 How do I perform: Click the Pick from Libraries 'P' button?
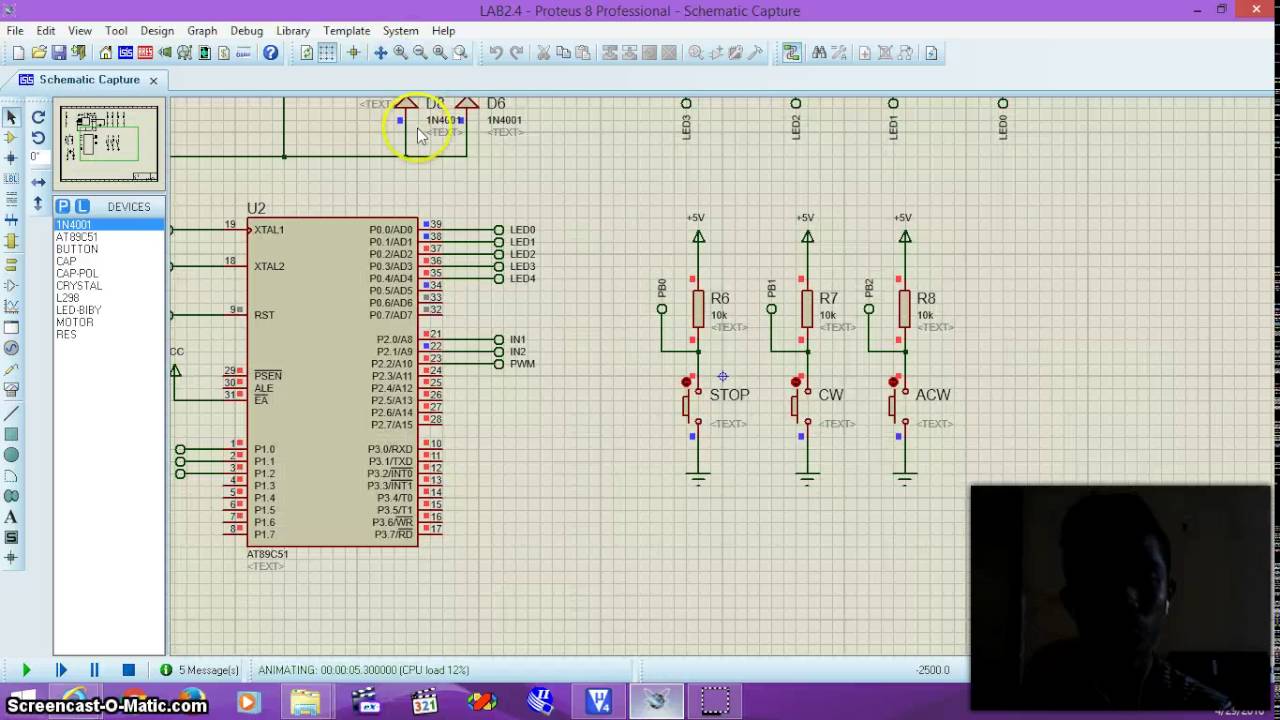[62, 206]
